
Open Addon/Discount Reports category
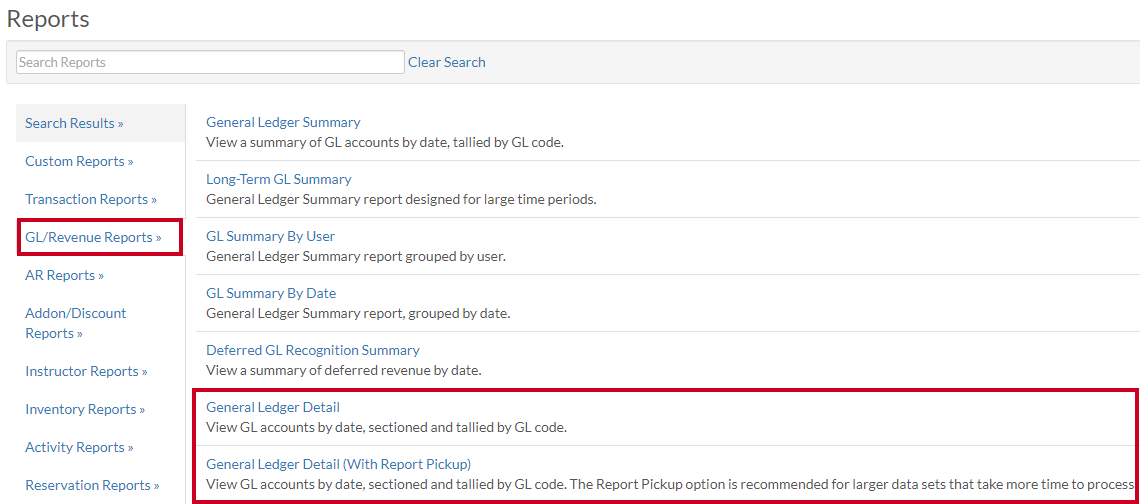[x=76, y=323]
